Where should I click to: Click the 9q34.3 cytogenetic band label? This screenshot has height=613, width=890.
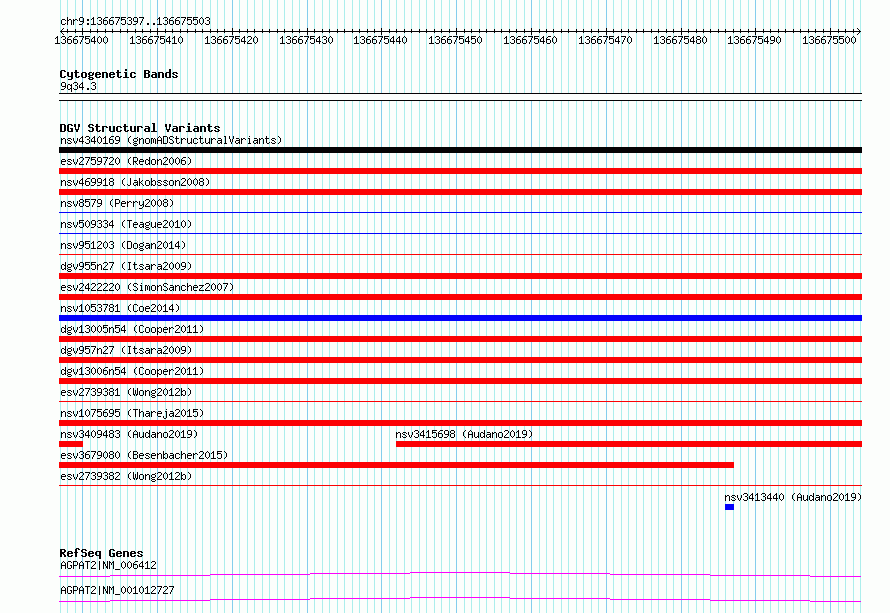[x=78, y=86]
